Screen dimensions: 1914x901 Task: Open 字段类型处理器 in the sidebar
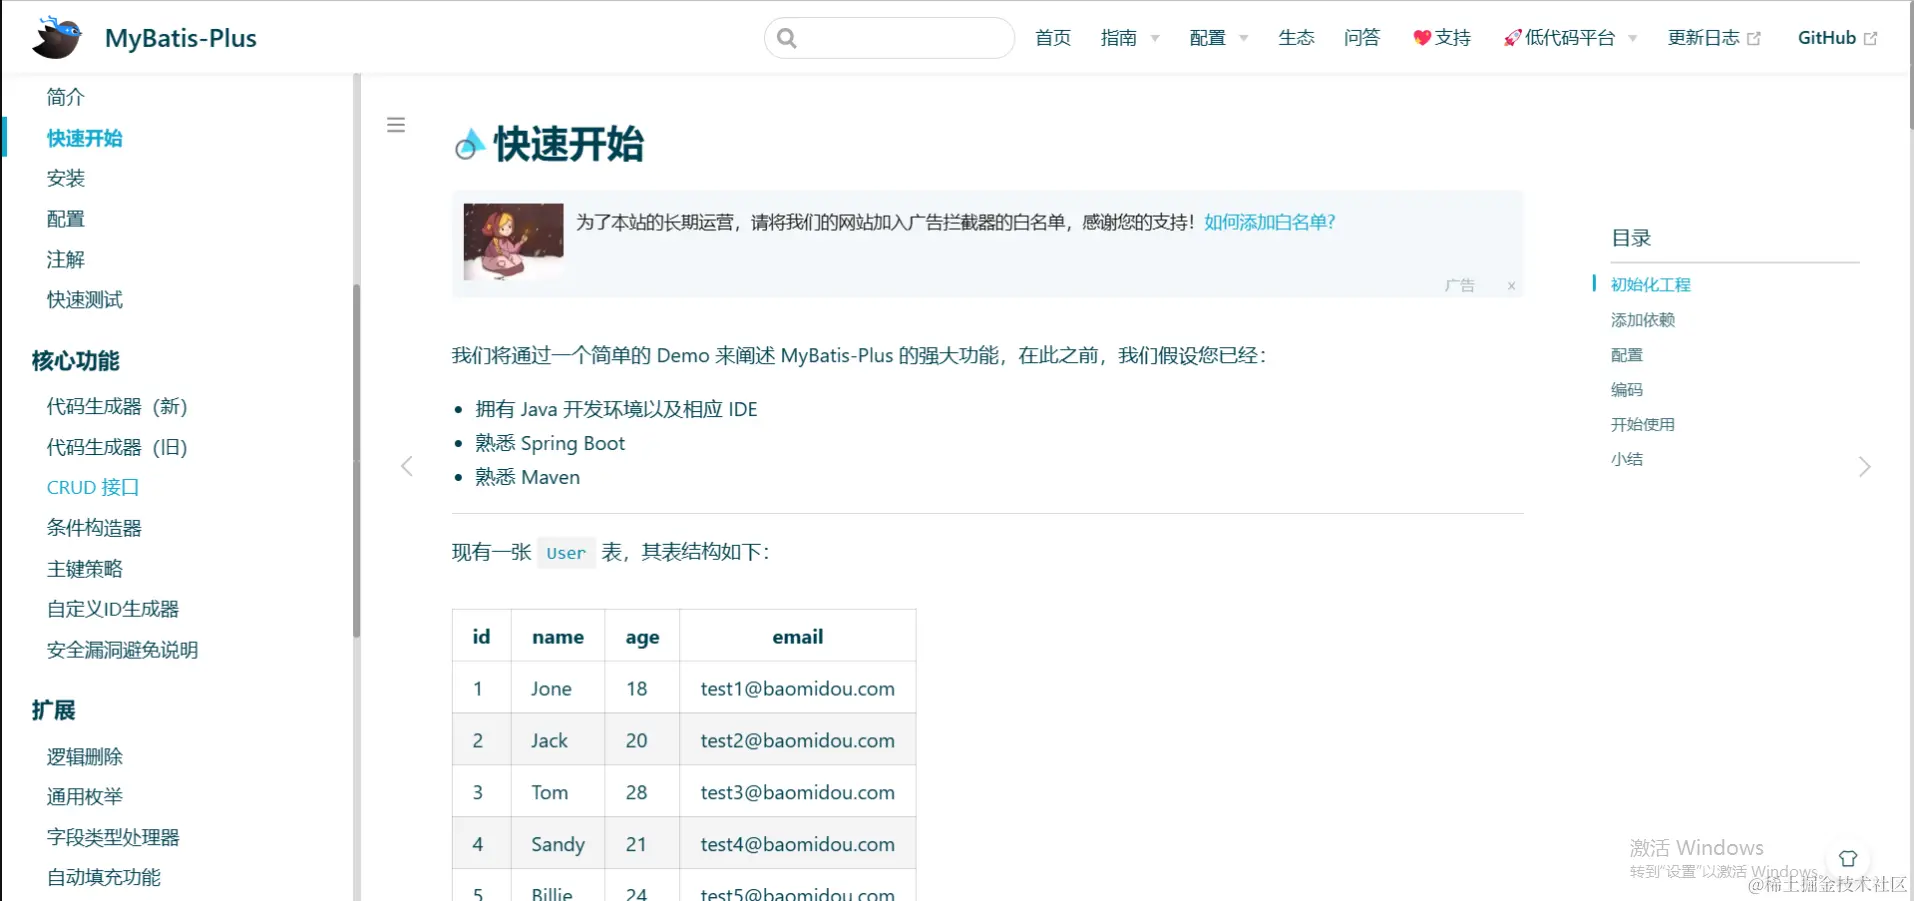click(x=113, y=838)
